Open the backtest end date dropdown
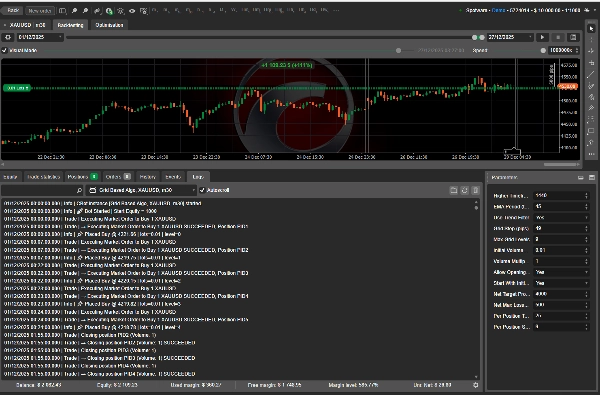The width and height of the screenshot is (600, 395). pos(510,37)
